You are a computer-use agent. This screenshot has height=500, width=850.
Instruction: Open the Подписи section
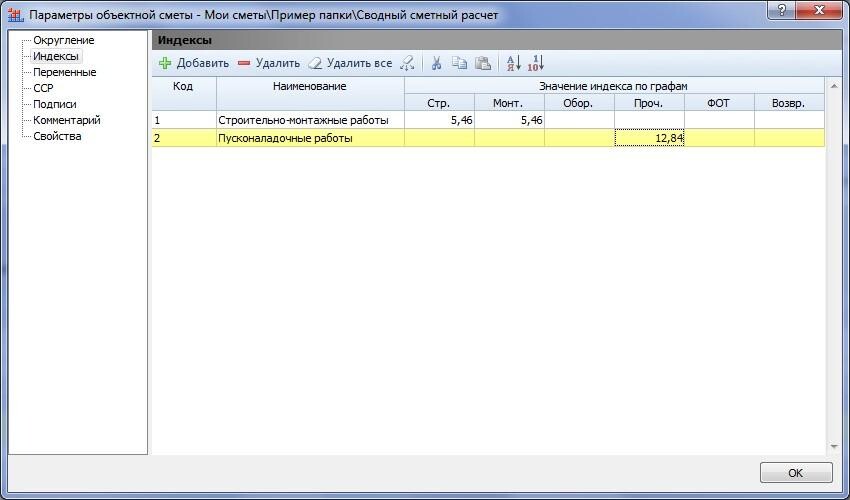(55, 104)
